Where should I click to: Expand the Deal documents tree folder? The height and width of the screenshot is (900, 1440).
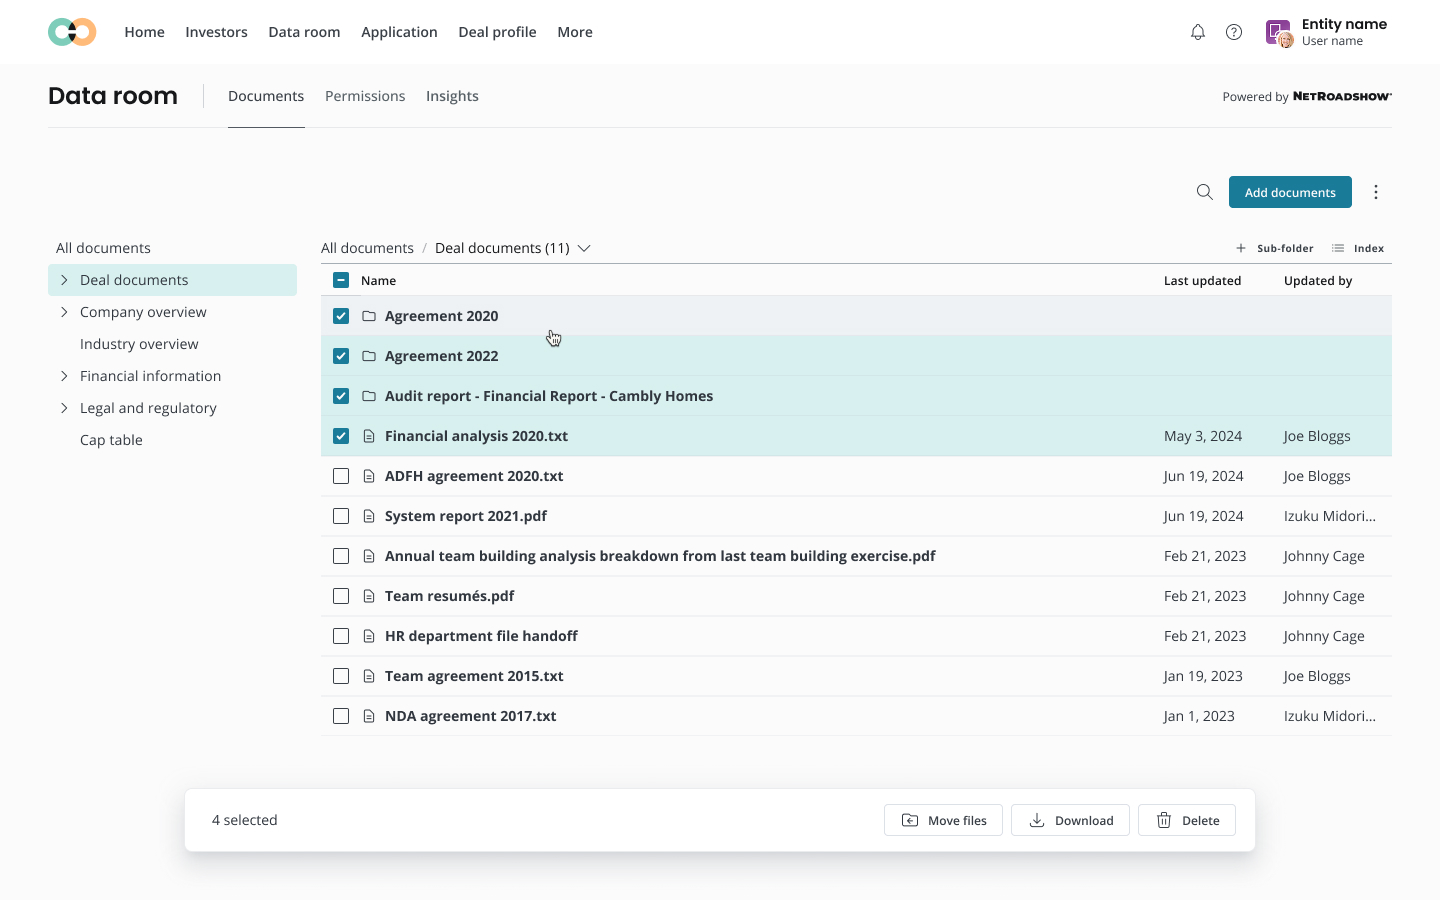click(64, 280)
